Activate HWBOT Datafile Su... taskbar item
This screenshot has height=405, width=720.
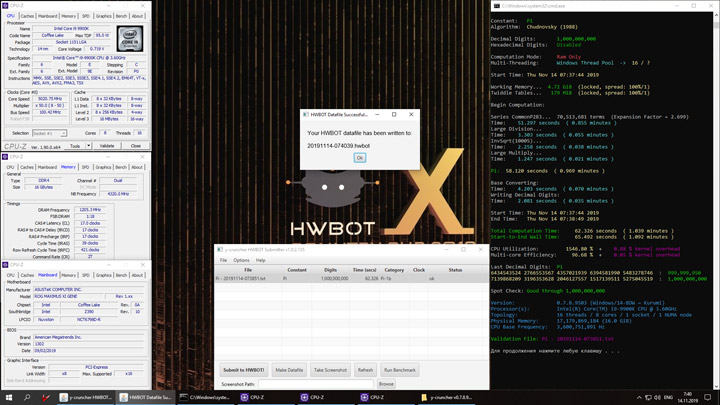[x=145, y=398]
